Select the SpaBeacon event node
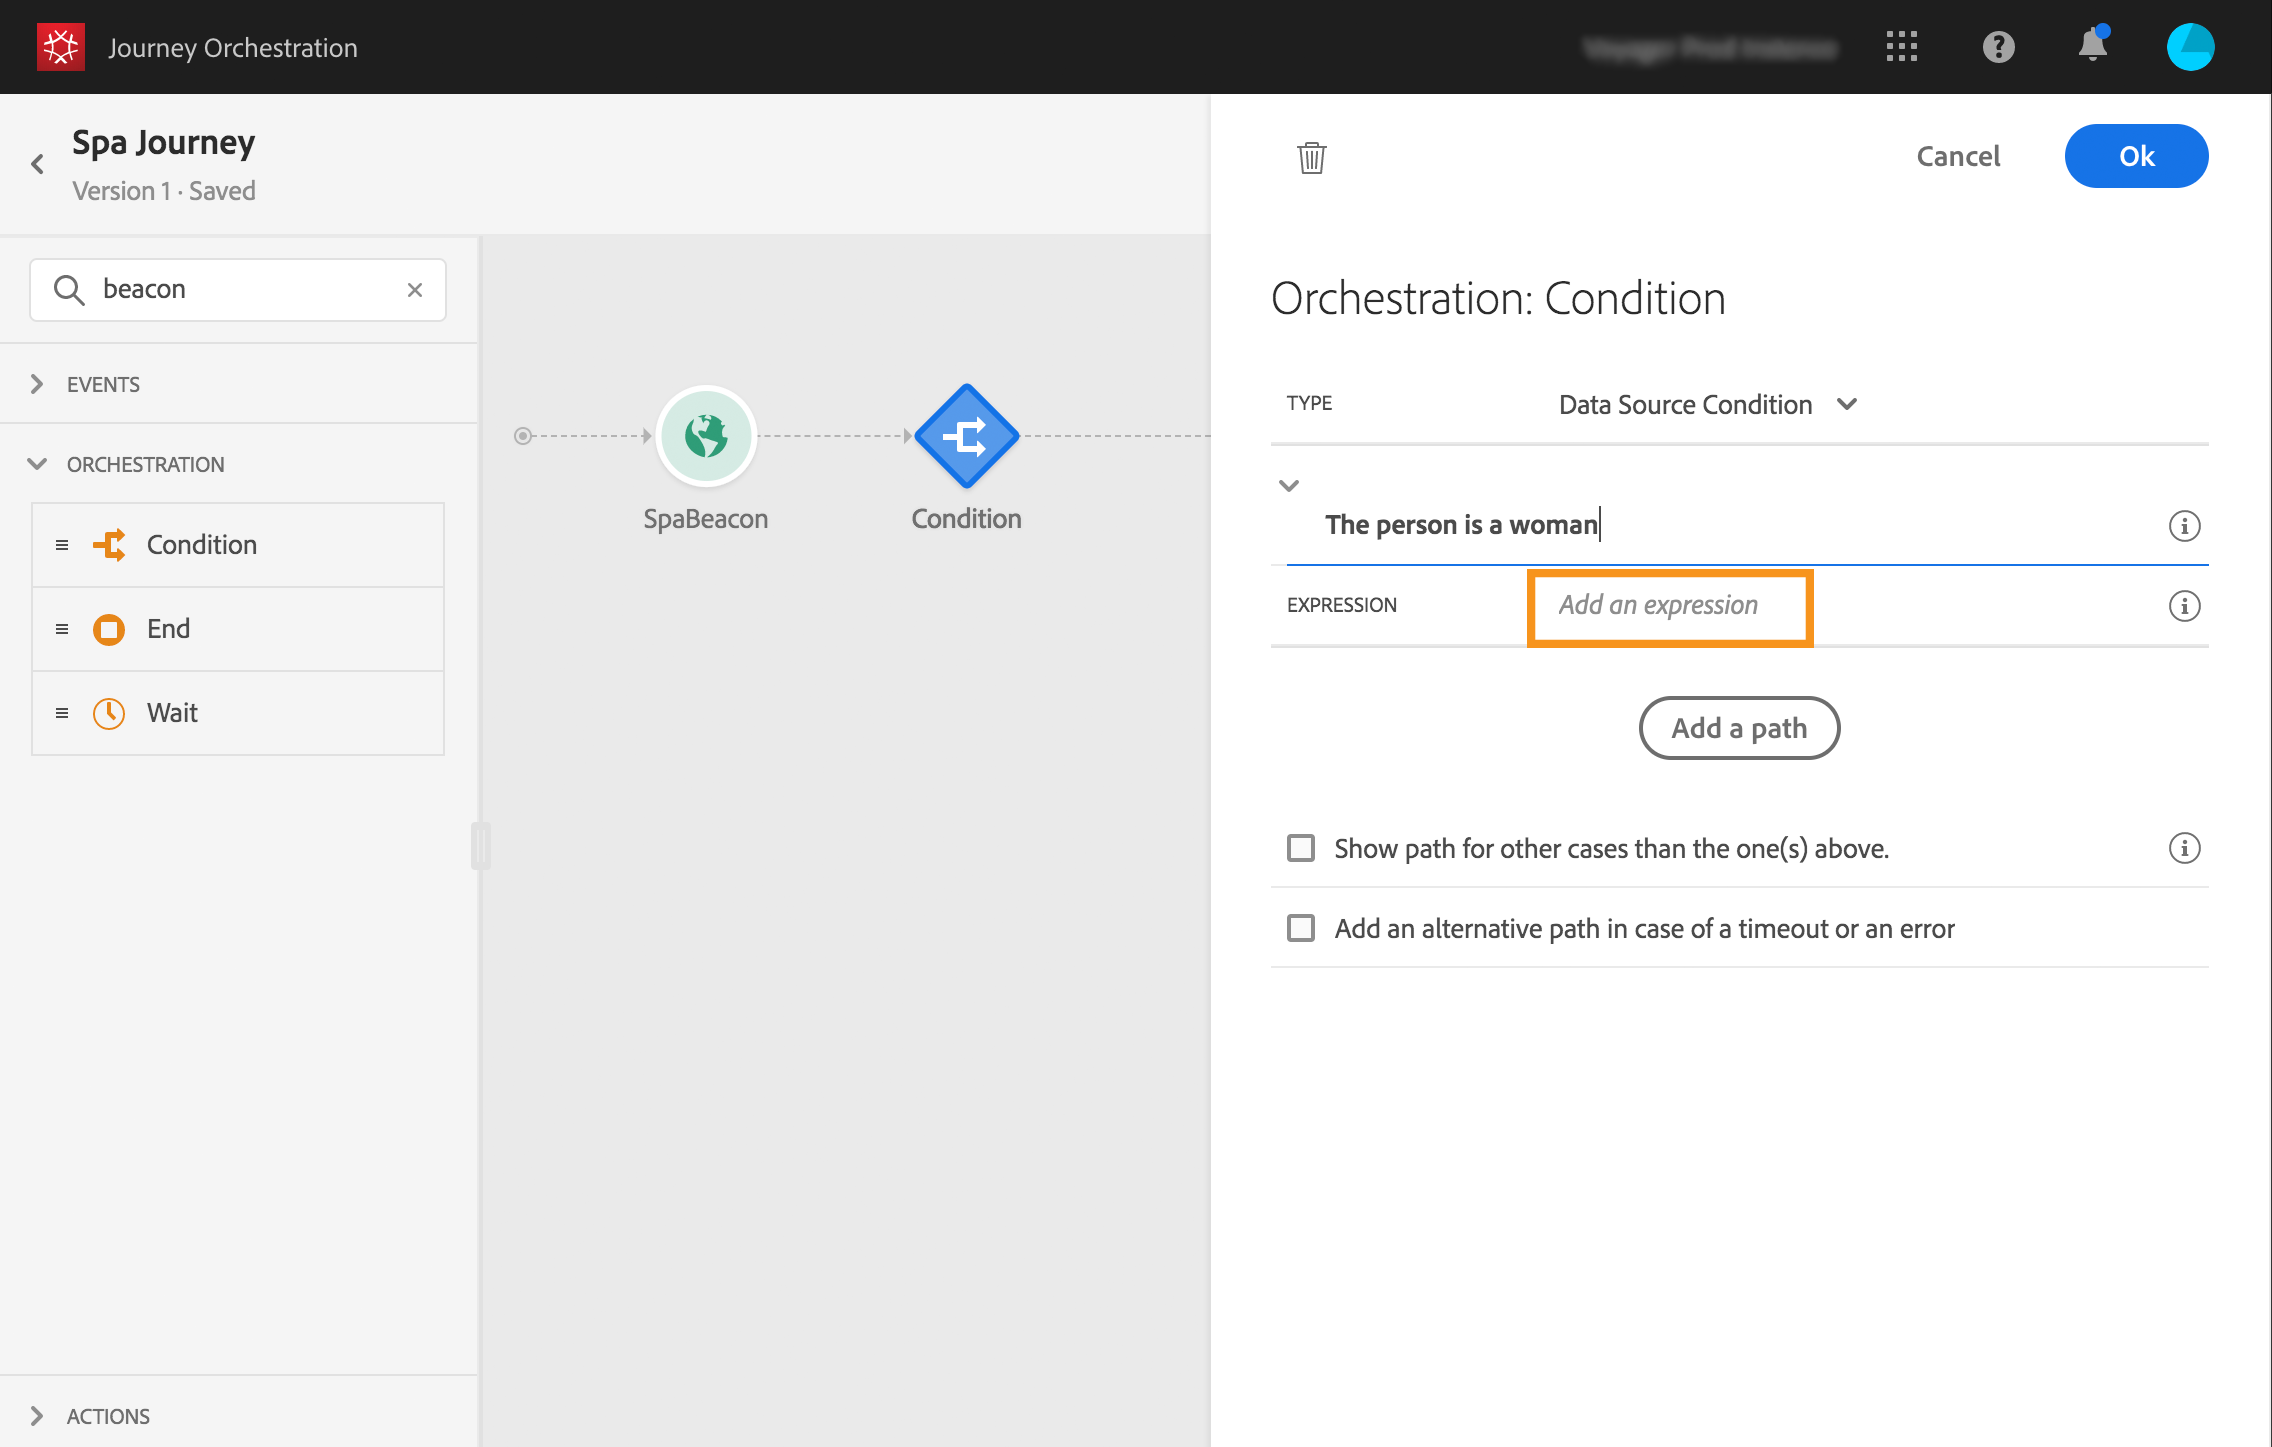Image resolution: width=2272 pixels, height=1447 pixels. click(x=706, y=436)
